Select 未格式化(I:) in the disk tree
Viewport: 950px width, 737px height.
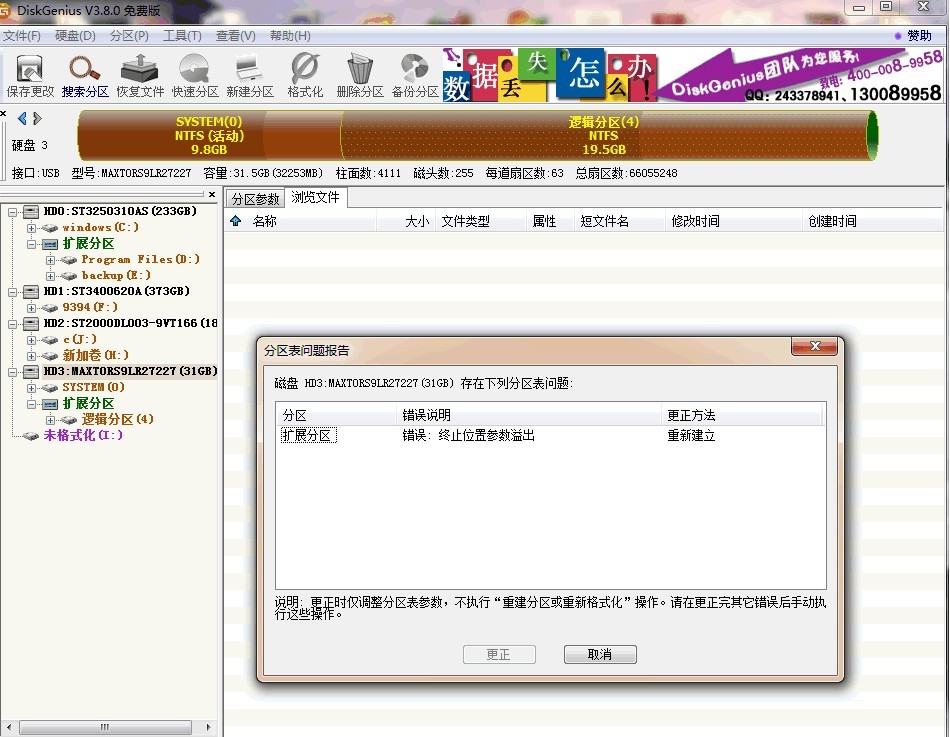(83, 435)
